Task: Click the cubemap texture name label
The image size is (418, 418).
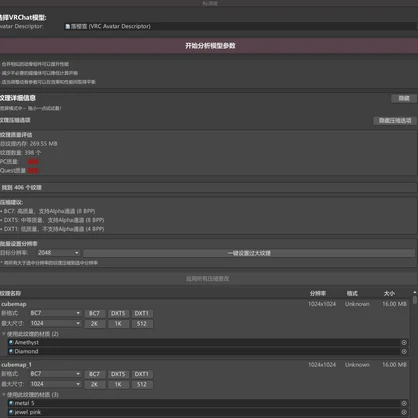Action: (14, 304)
